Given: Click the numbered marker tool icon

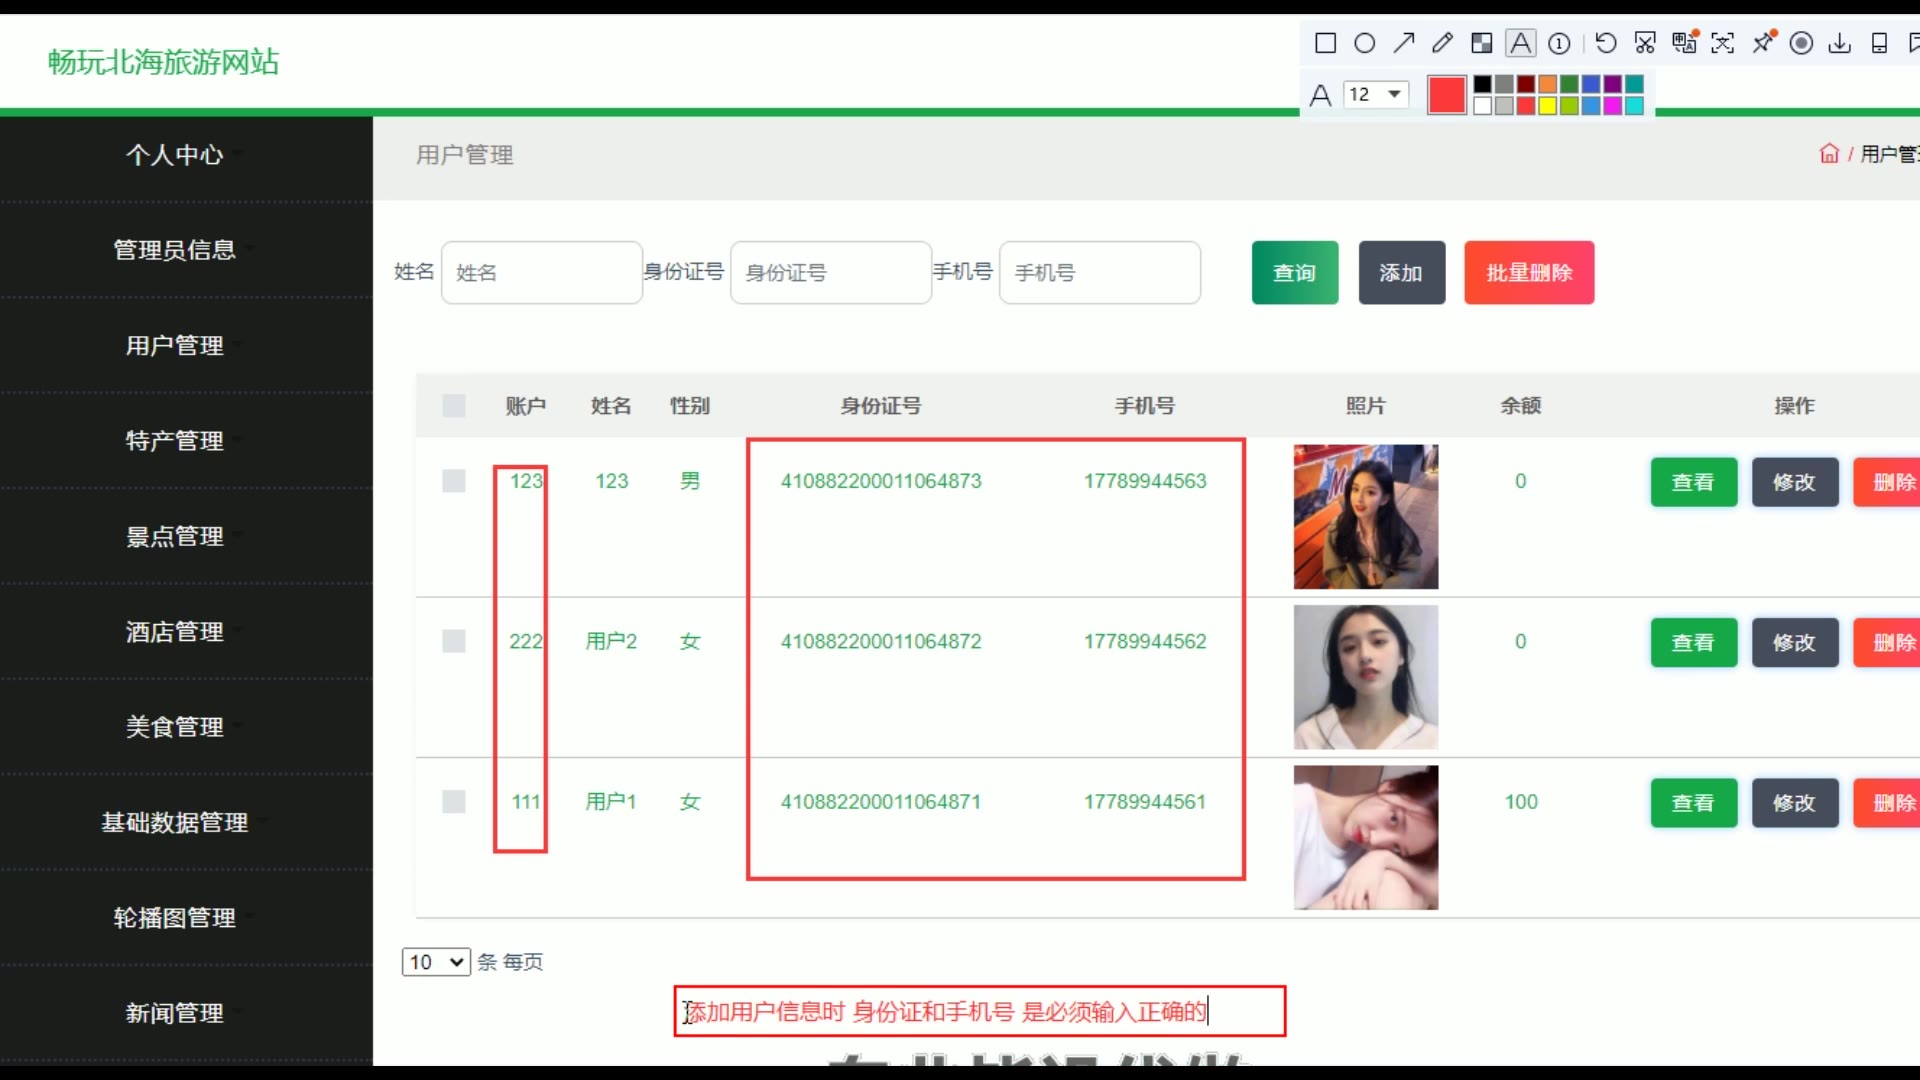Looking at the screenshot, I should coord(1559,43).
